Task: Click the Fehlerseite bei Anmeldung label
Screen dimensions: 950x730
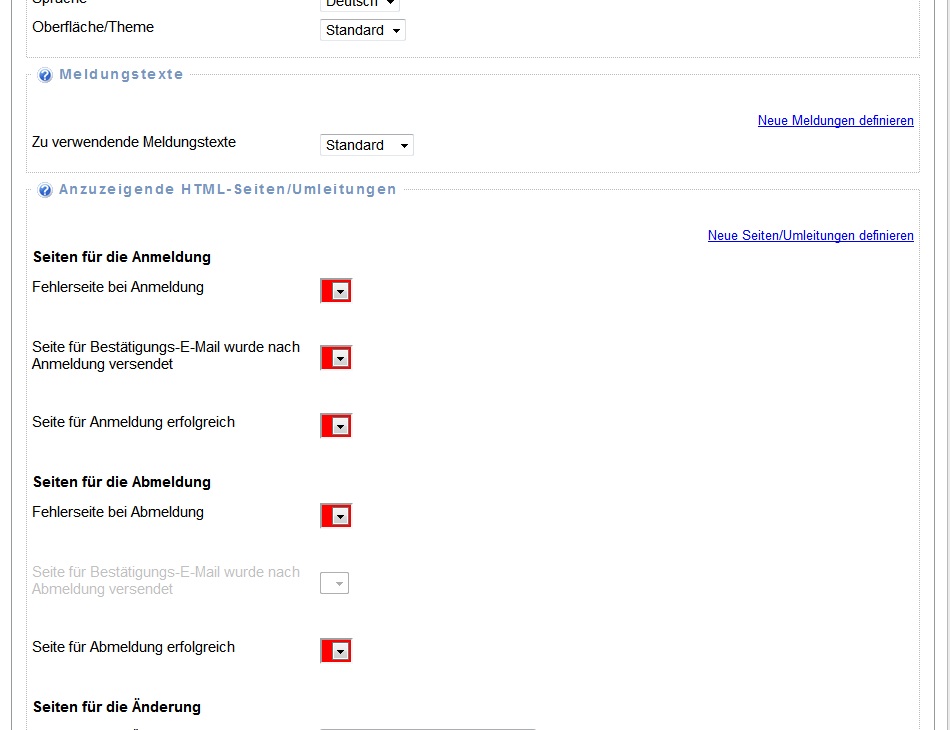Action: pyautogui.click(x=118, y=287)
